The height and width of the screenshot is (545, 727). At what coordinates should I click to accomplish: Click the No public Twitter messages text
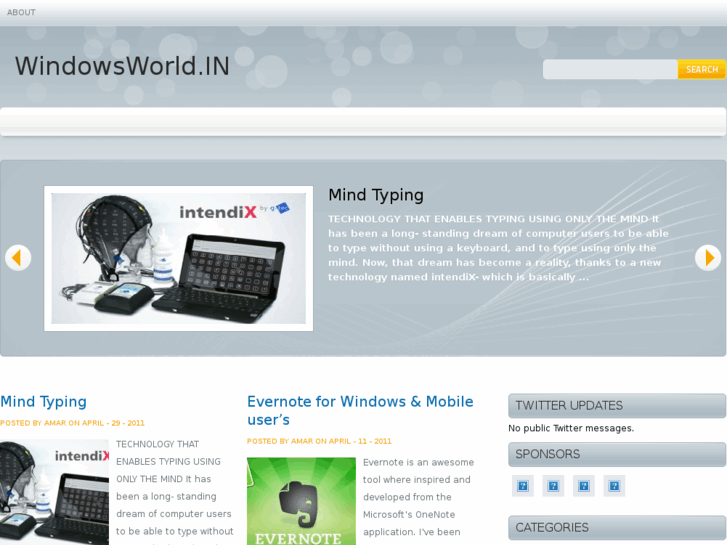pos(571,428)
